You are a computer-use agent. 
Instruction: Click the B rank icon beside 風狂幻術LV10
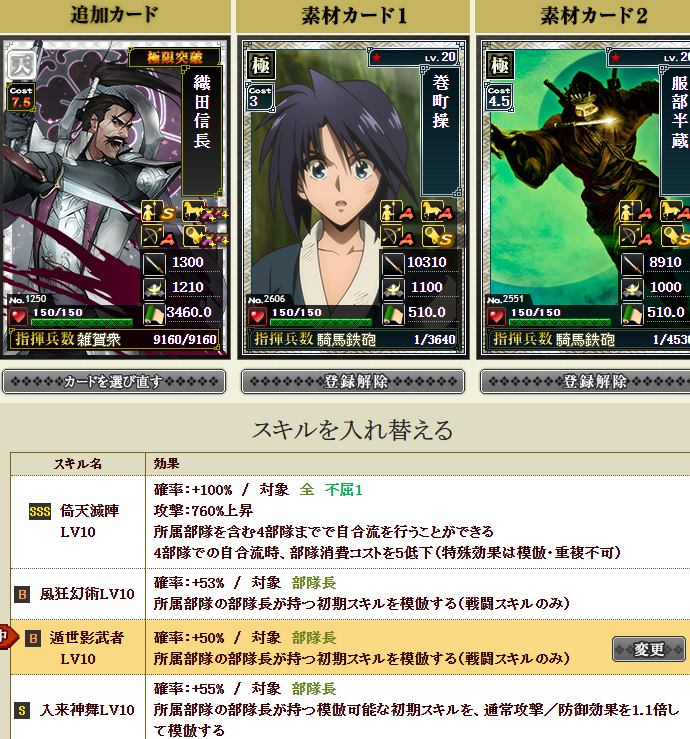[x=22, y=594]
